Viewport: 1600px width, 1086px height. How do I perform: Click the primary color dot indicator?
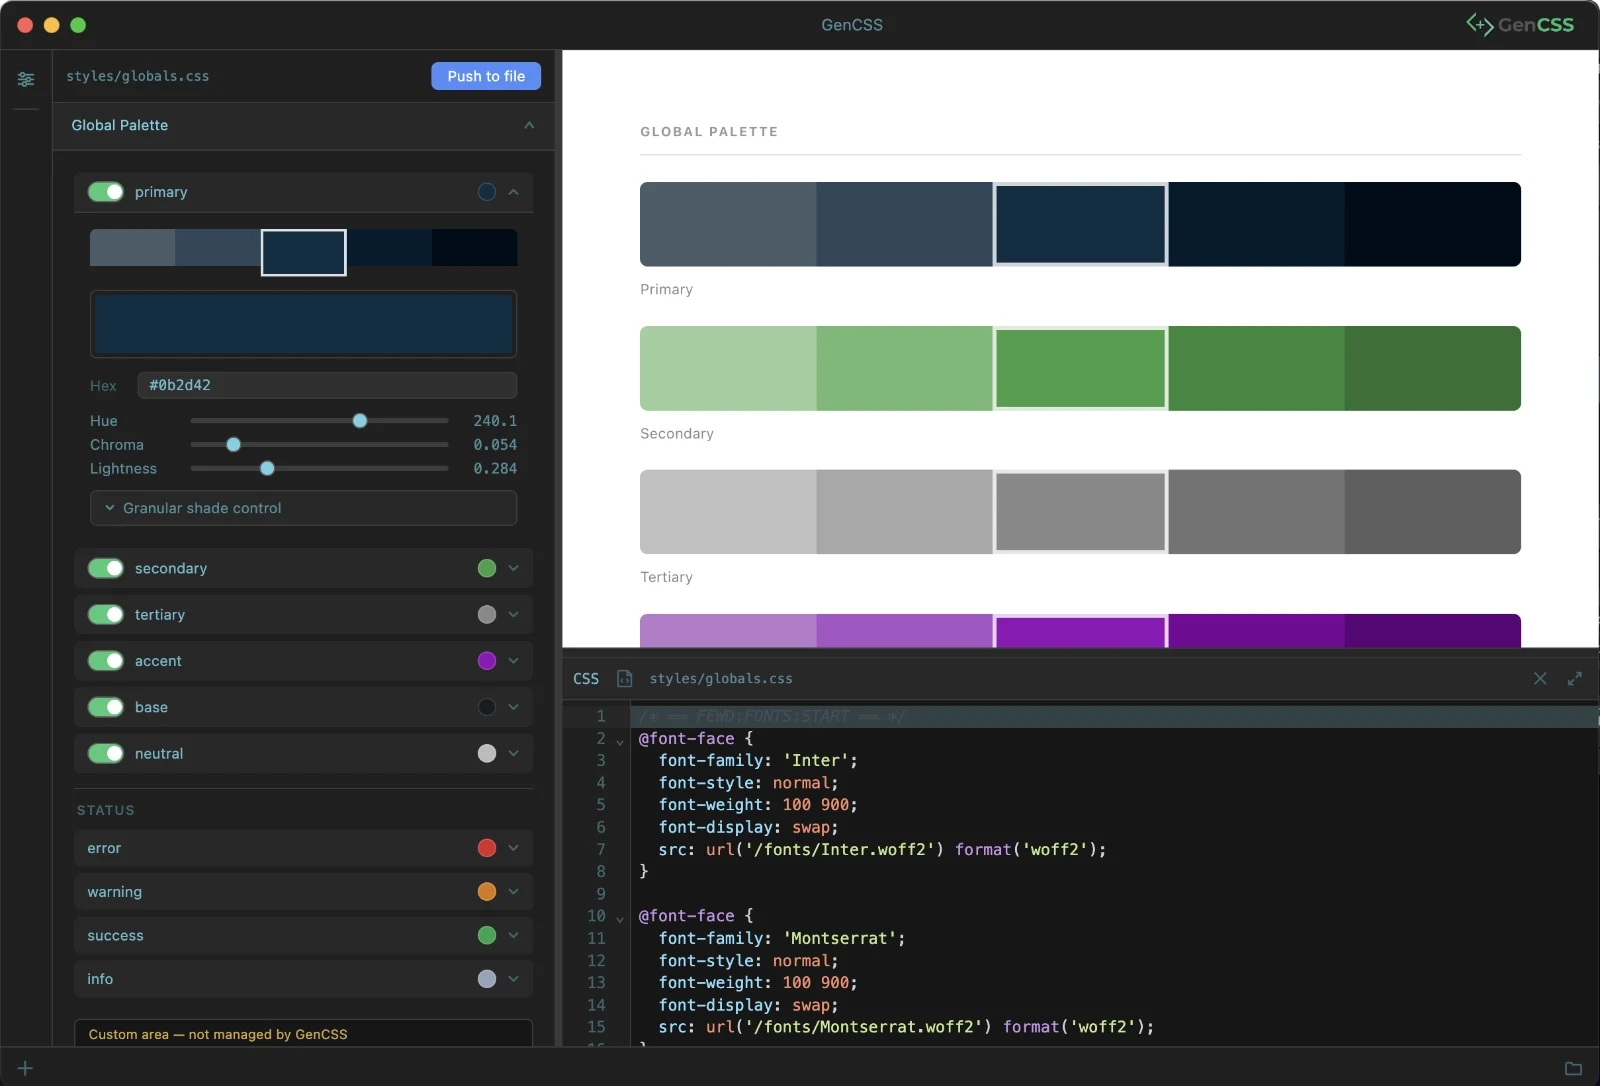(x=487, y=192)
